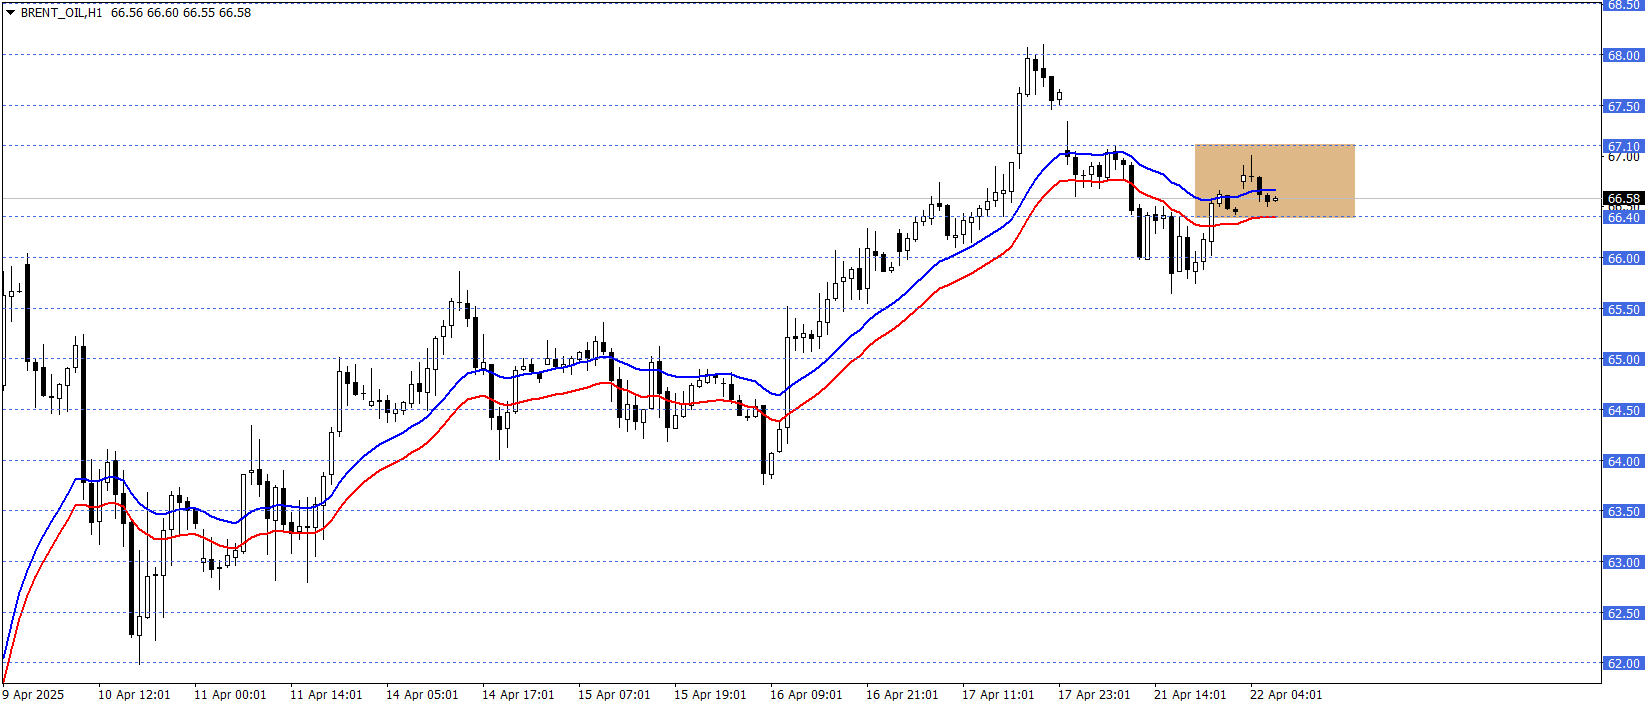Screen dimensions: 1651x707
Task: Click the 17 Apr 23:01 time label
Action: [x=1094, y=694]
